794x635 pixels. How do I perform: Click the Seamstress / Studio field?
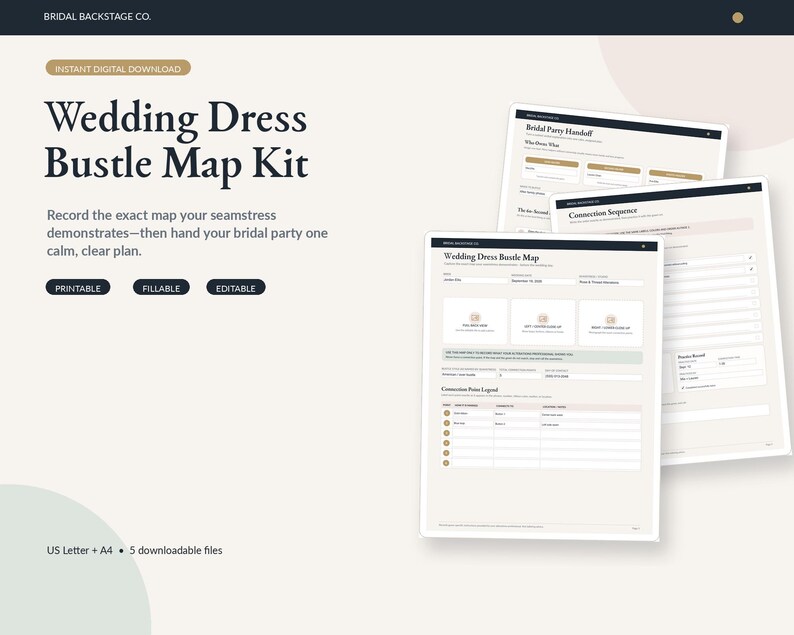(x=611, y=283)
